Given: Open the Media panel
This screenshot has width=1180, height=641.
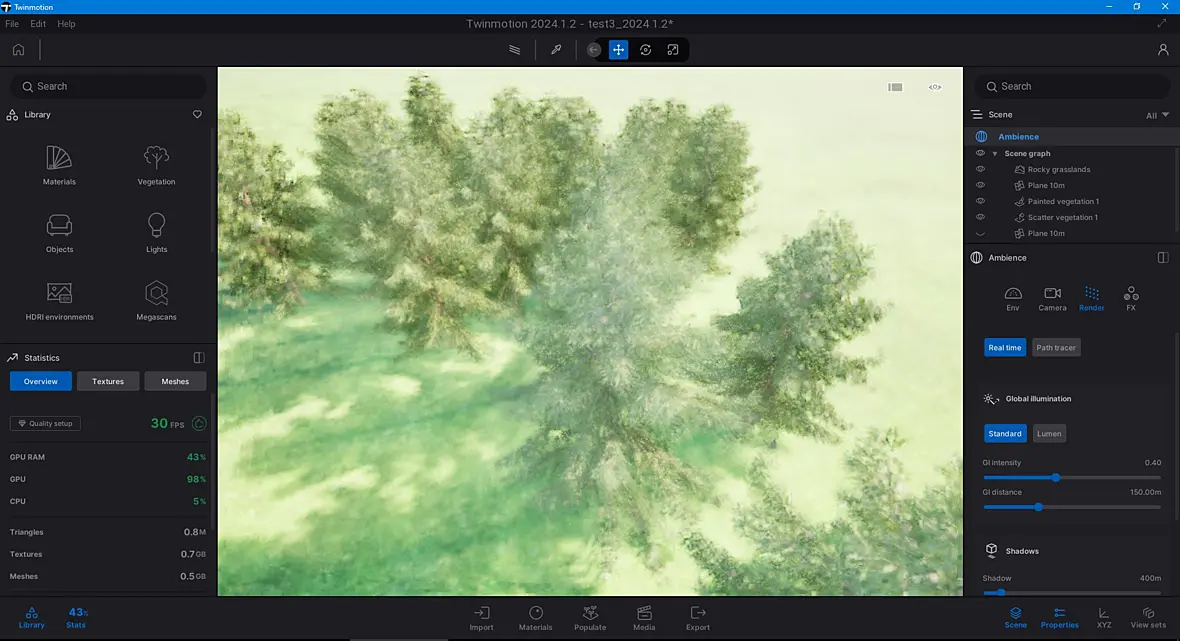Looking at the screenshot, I should point(644,618).
